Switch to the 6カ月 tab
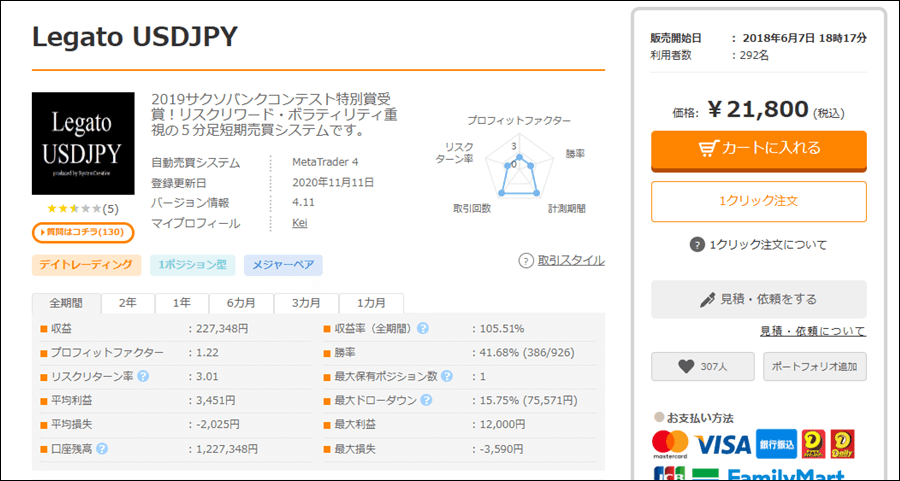The image size is (900, 481). [241, 303]
